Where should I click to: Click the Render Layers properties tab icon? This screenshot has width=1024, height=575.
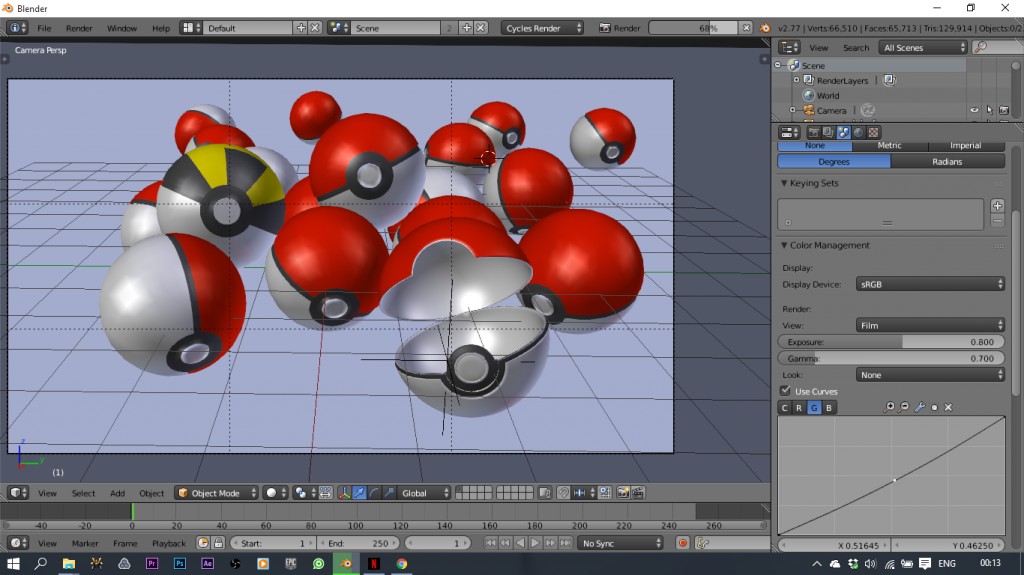(x=829, y=132)
